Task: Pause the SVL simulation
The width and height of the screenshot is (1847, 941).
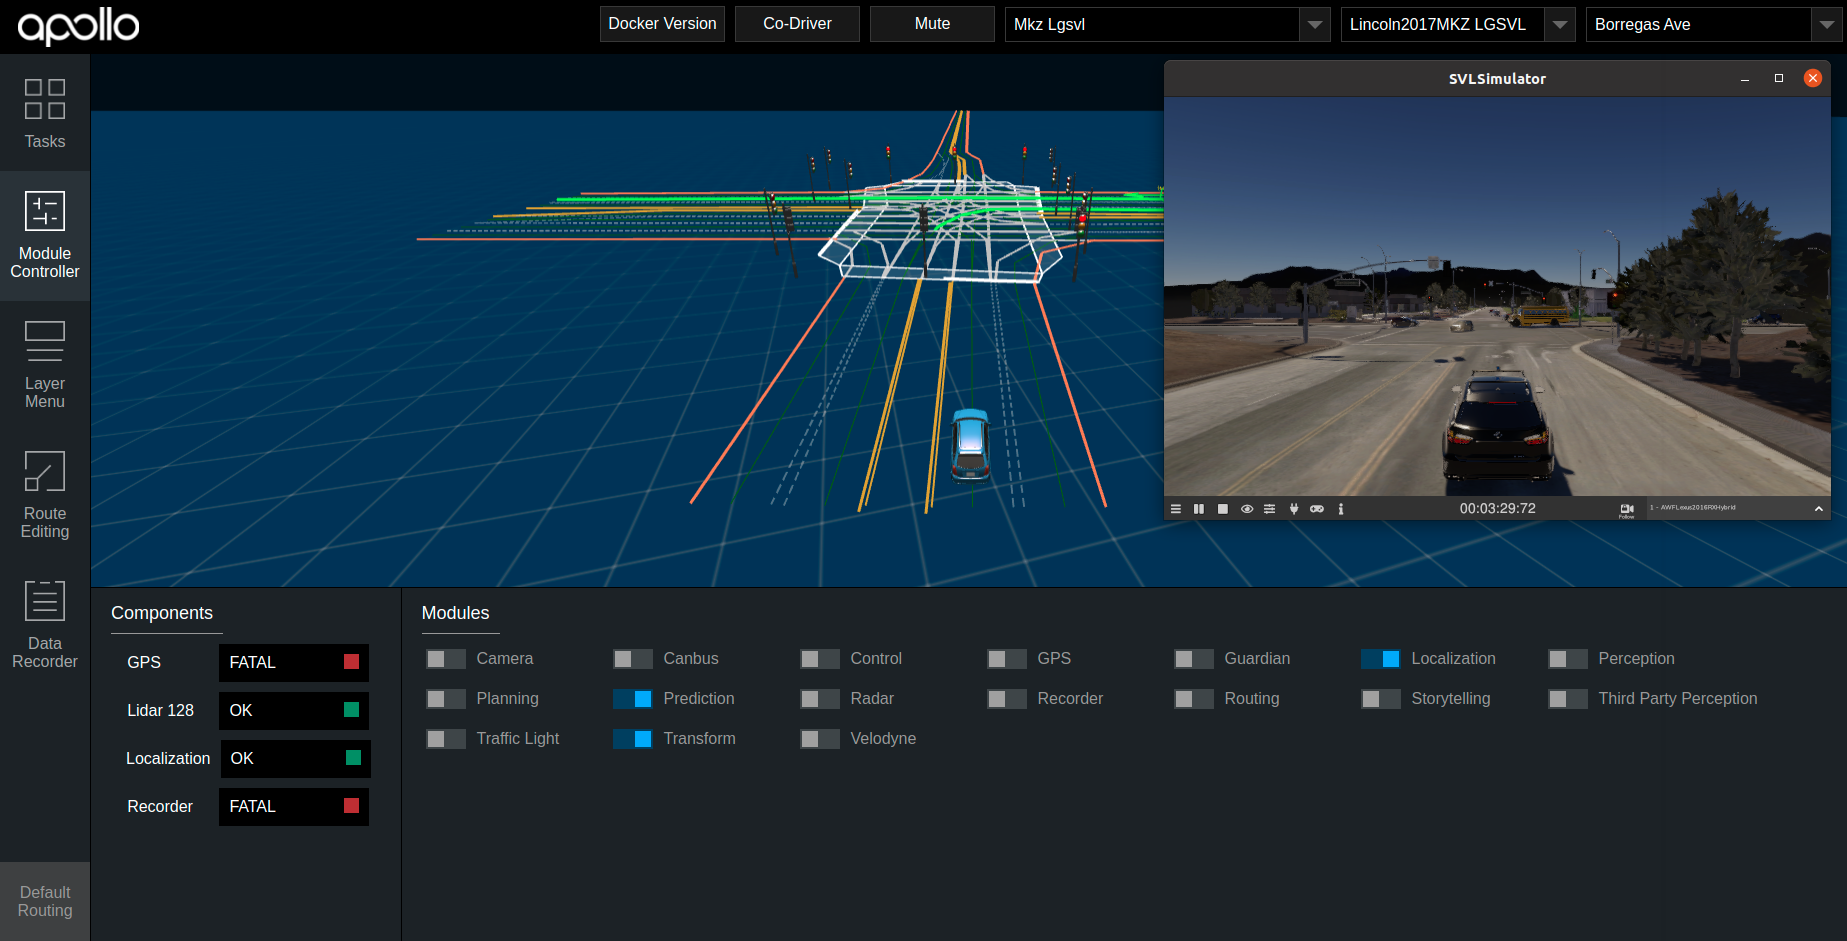Action: [x=1198, y=509]
